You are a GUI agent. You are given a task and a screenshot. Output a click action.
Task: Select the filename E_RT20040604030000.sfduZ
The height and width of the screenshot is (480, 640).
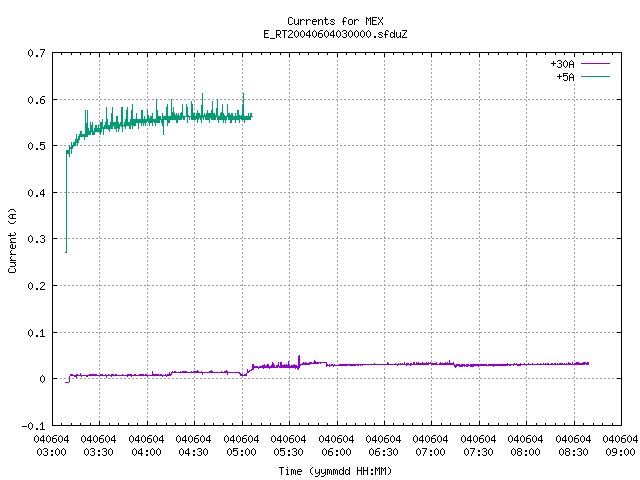335,34
